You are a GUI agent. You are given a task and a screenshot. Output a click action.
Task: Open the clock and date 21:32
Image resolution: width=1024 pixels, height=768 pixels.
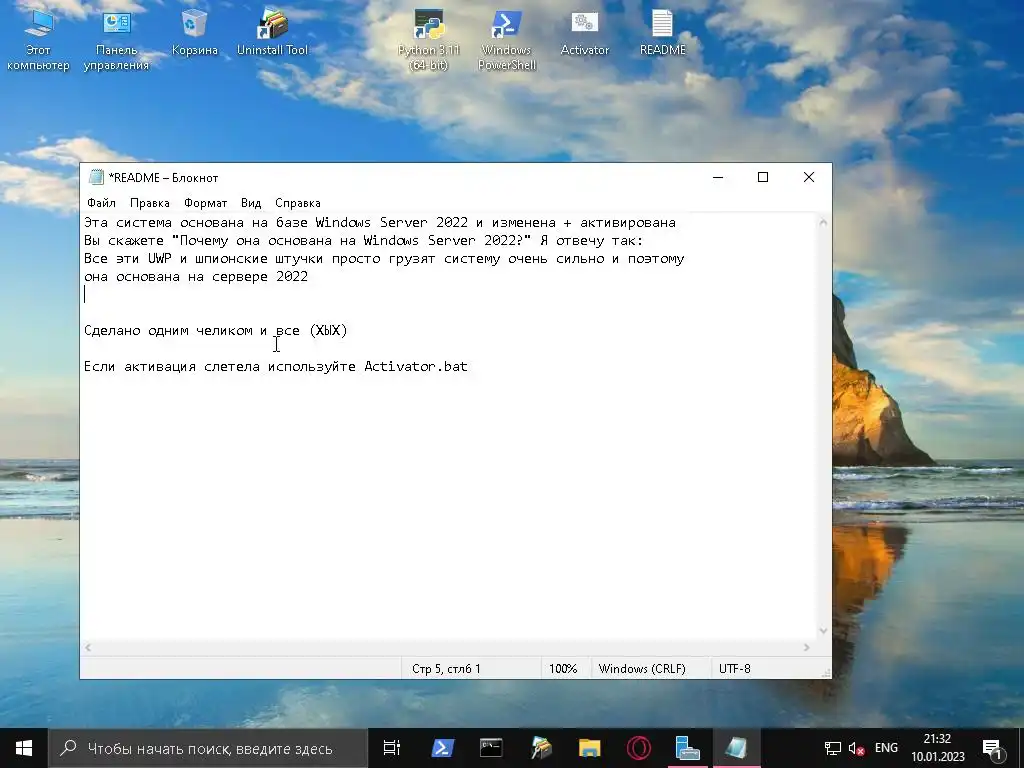click(937, 748)
